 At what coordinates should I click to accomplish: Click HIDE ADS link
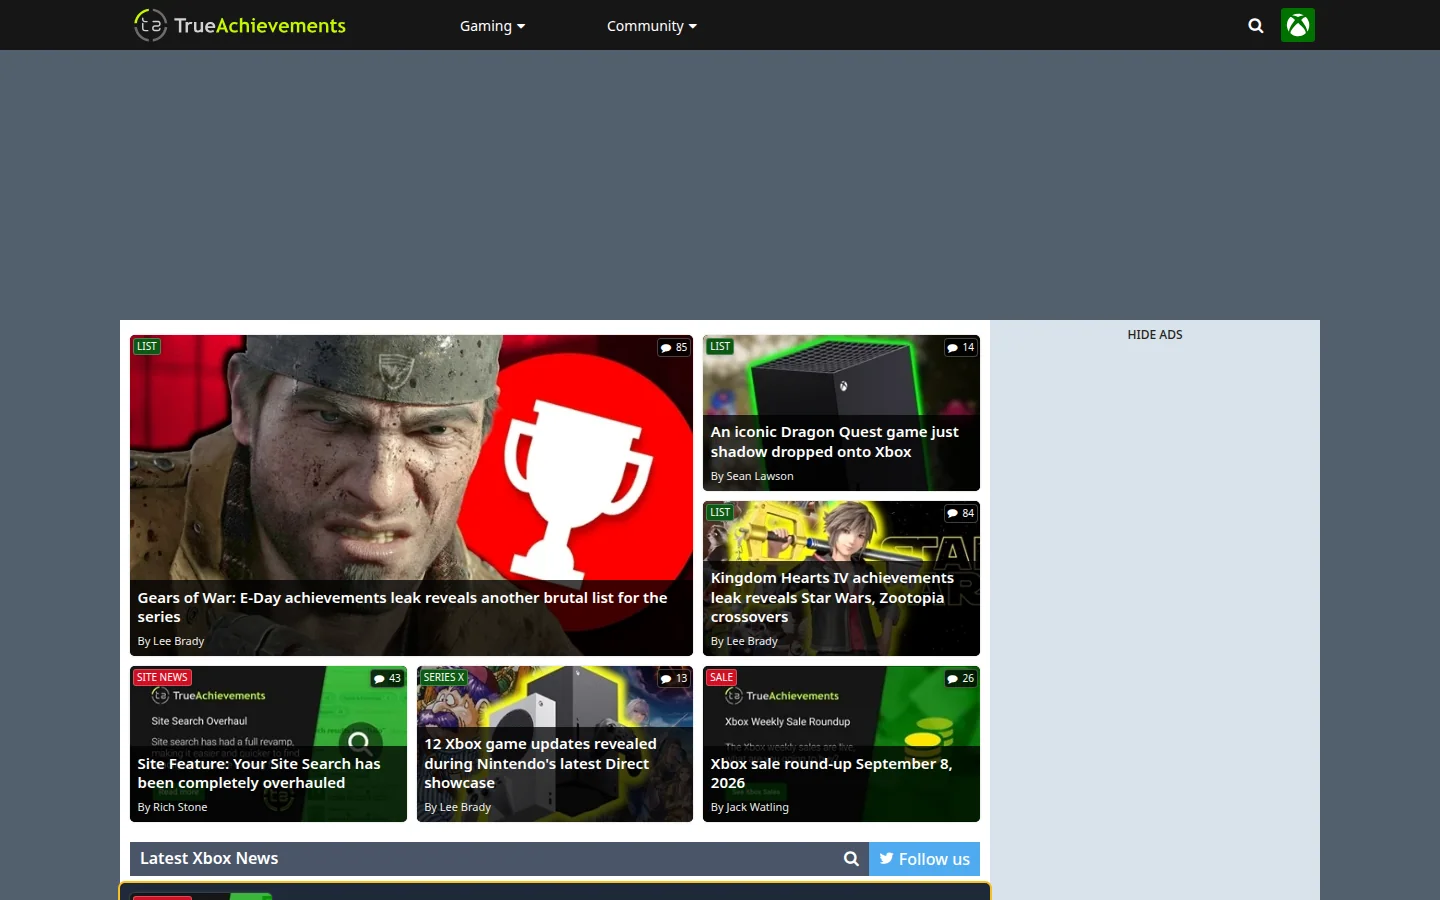[x=1155, y=335]
